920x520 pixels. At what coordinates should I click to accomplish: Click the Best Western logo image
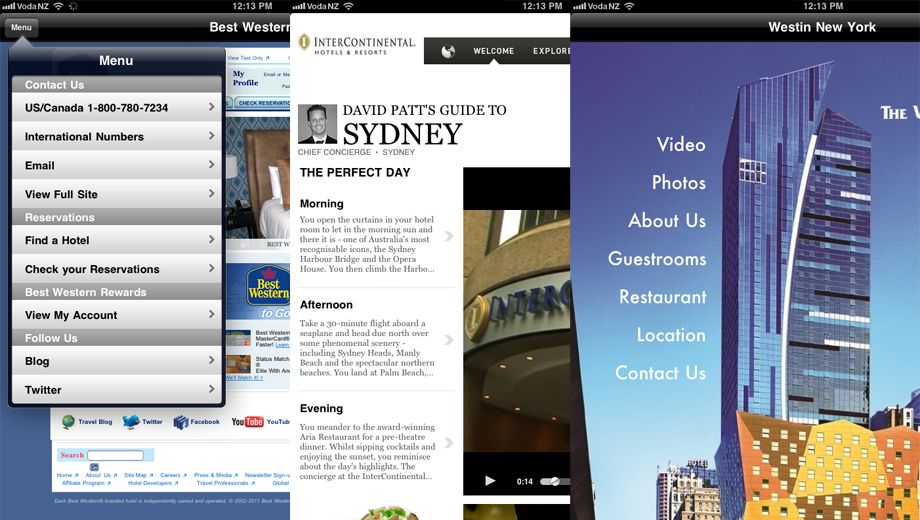pyautogui.click(x=268, y=286)
